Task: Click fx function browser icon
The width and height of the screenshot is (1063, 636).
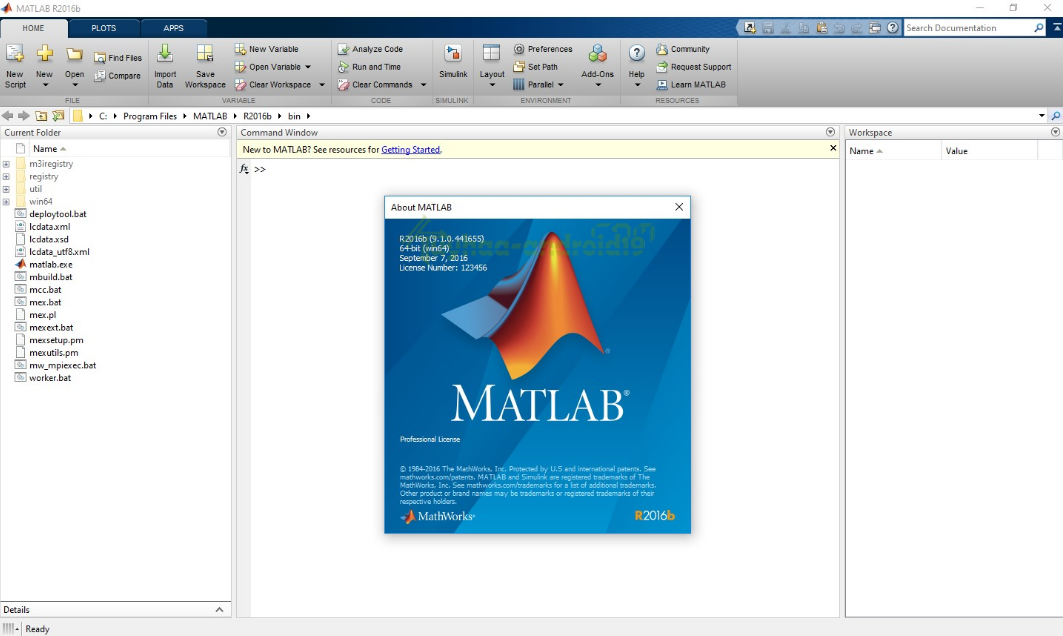Action: pos(244,169)
